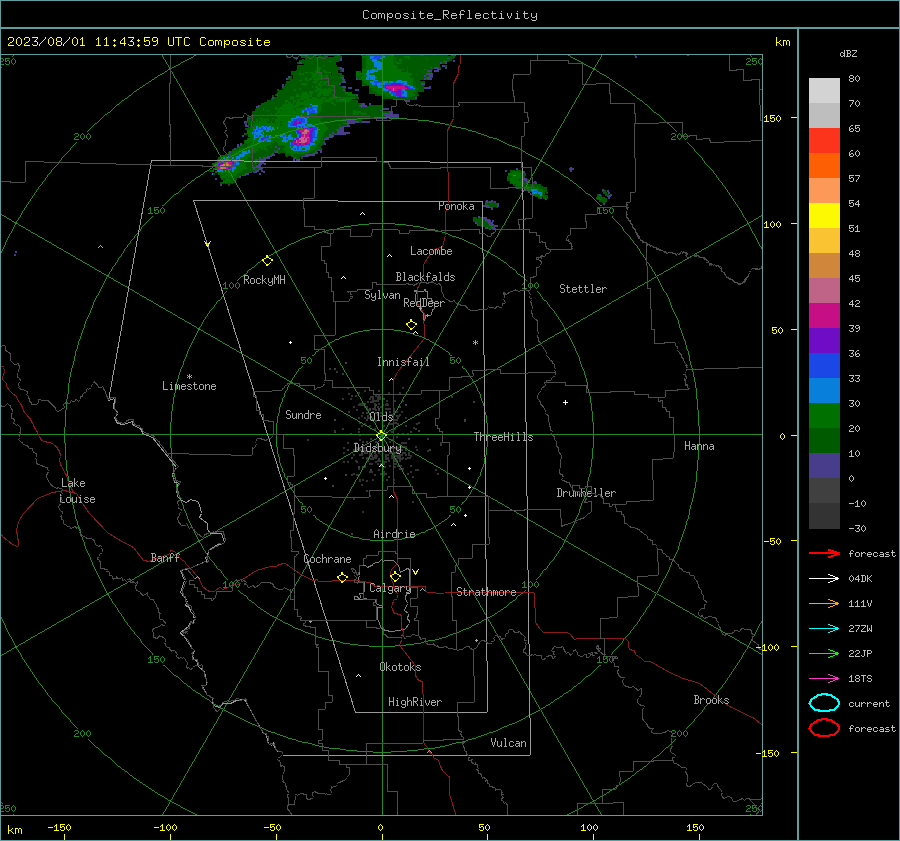Select the yellow diamond marker above Calgary
This screenshot has width=900, height=841.
click(395, 576)
